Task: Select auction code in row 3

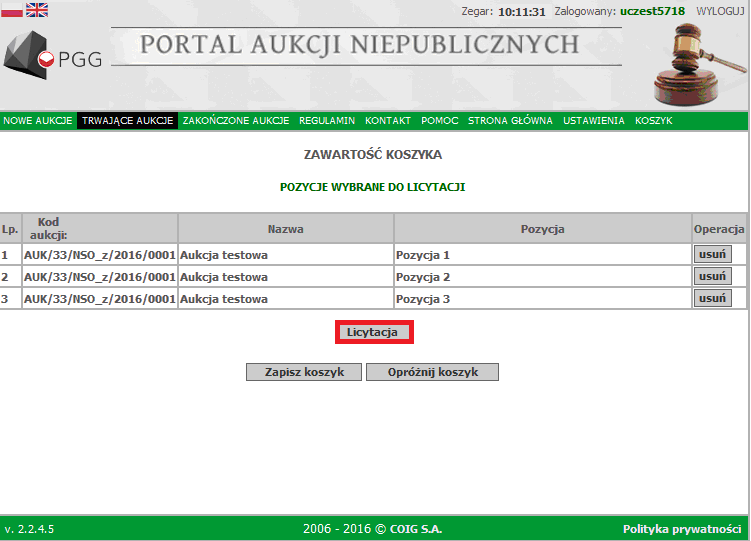Action: [100, 299]
